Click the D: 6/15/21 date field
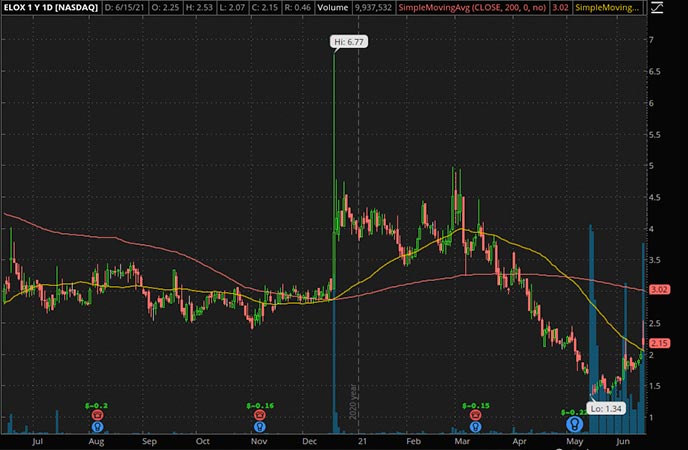688x450 pixels. pos(124,7)
